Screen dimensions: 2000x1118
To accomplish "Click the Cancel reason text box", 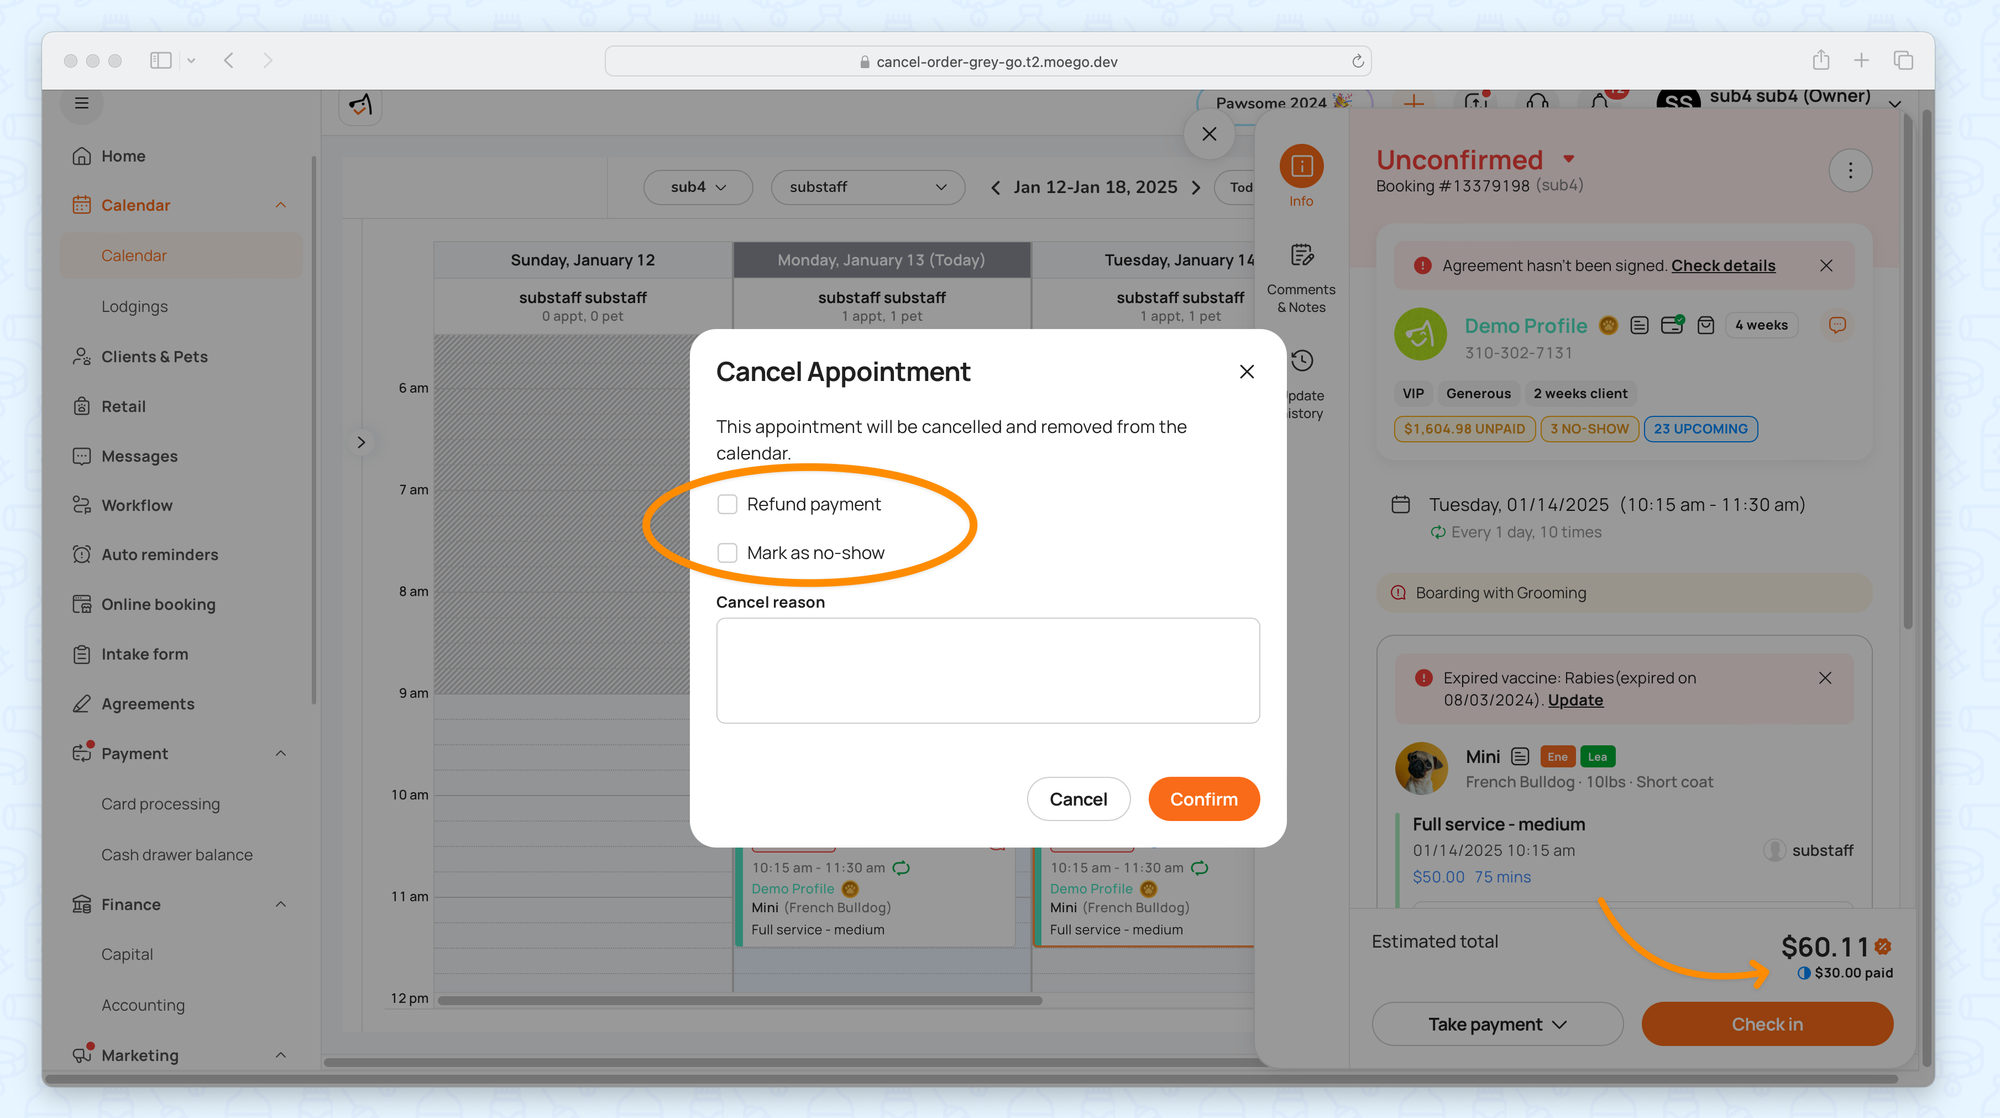I will pyautogui.click(x=987, y=670).
